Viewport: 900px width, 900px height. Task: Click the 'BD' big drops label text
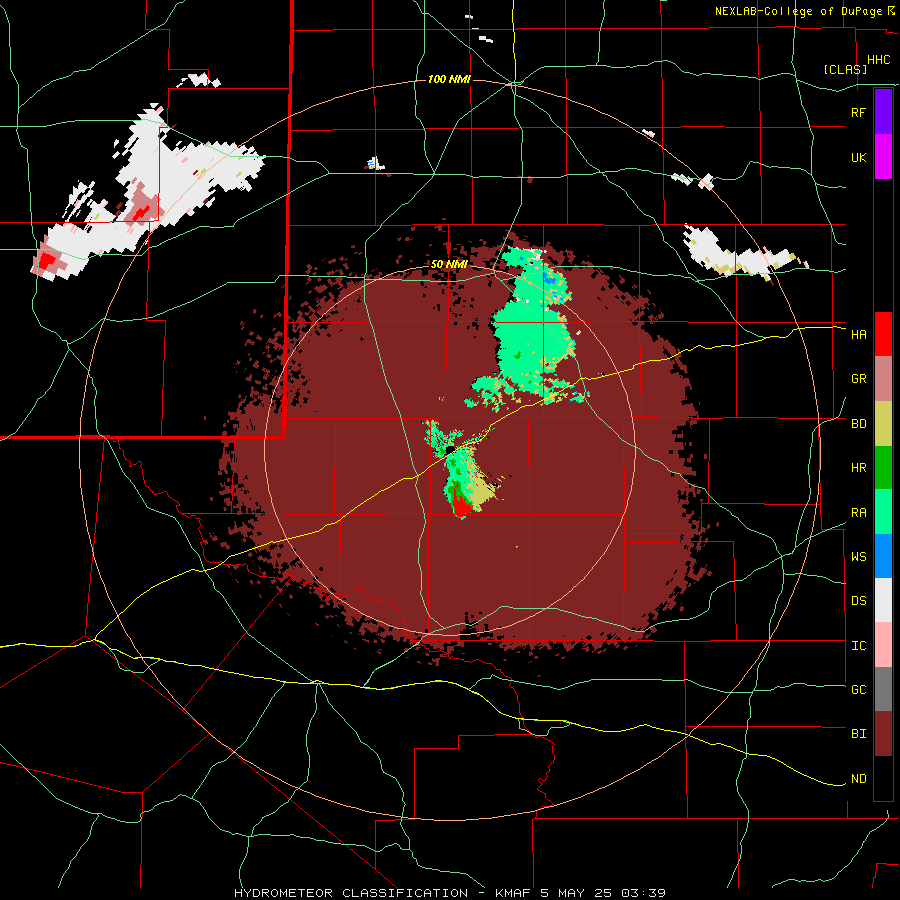tap(858, 424)
